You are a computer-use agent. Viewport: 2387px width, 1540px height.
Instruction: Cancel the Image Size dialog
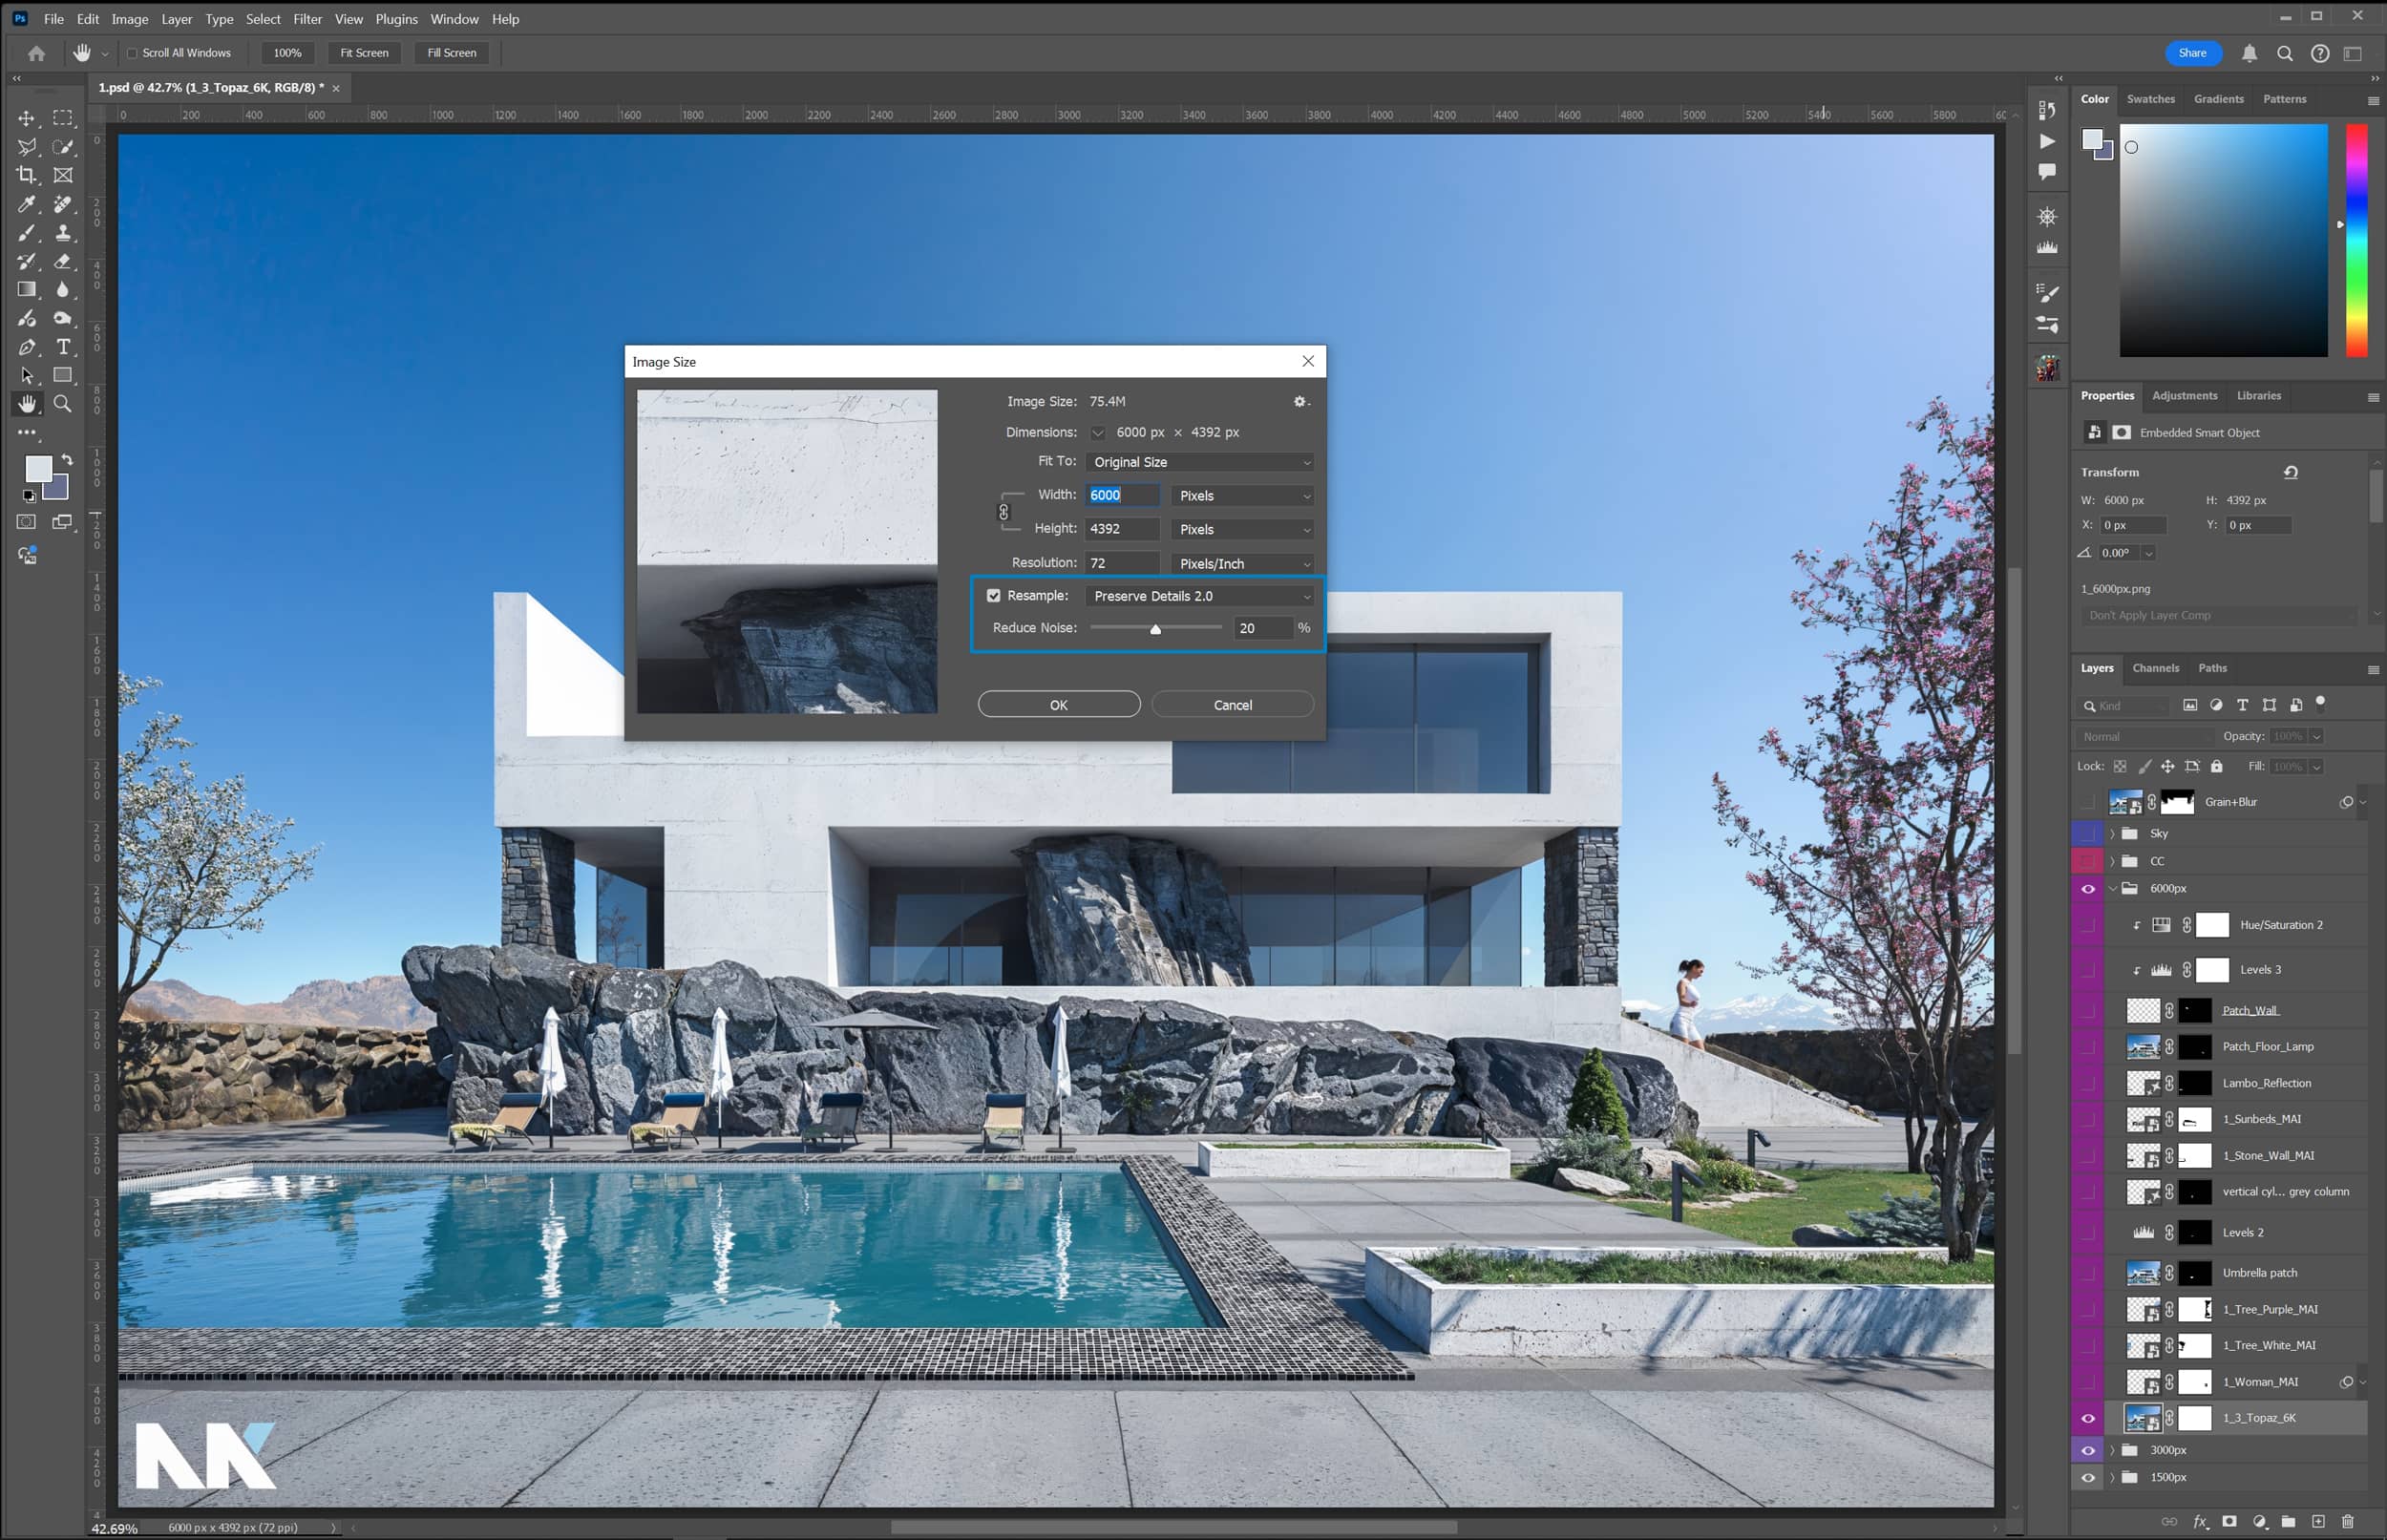click(1232, 705)
